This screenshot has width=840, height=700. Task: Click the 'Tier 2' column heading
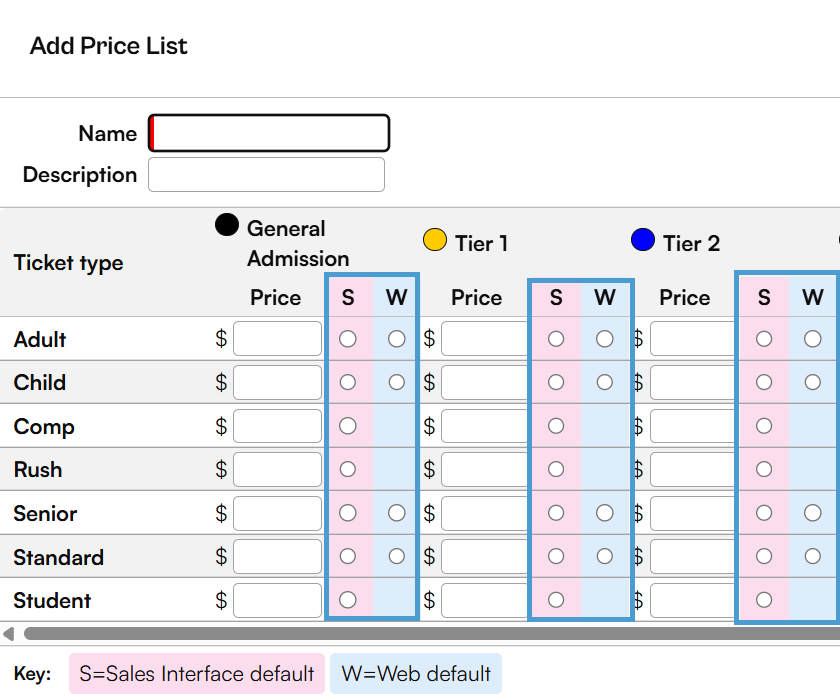[x=691, y=244]
